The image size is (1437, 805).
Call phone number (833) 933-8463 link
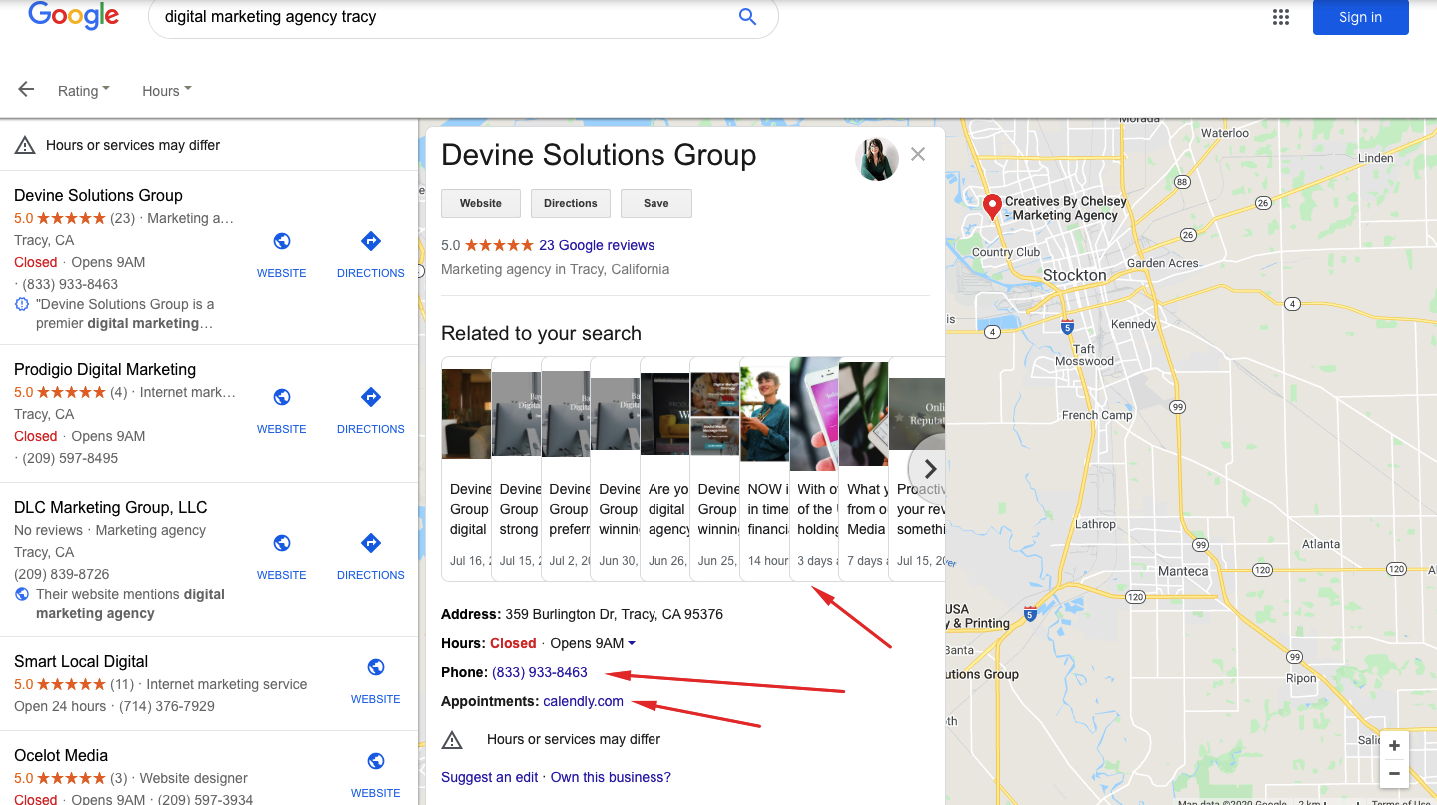[x=540, y=672]
